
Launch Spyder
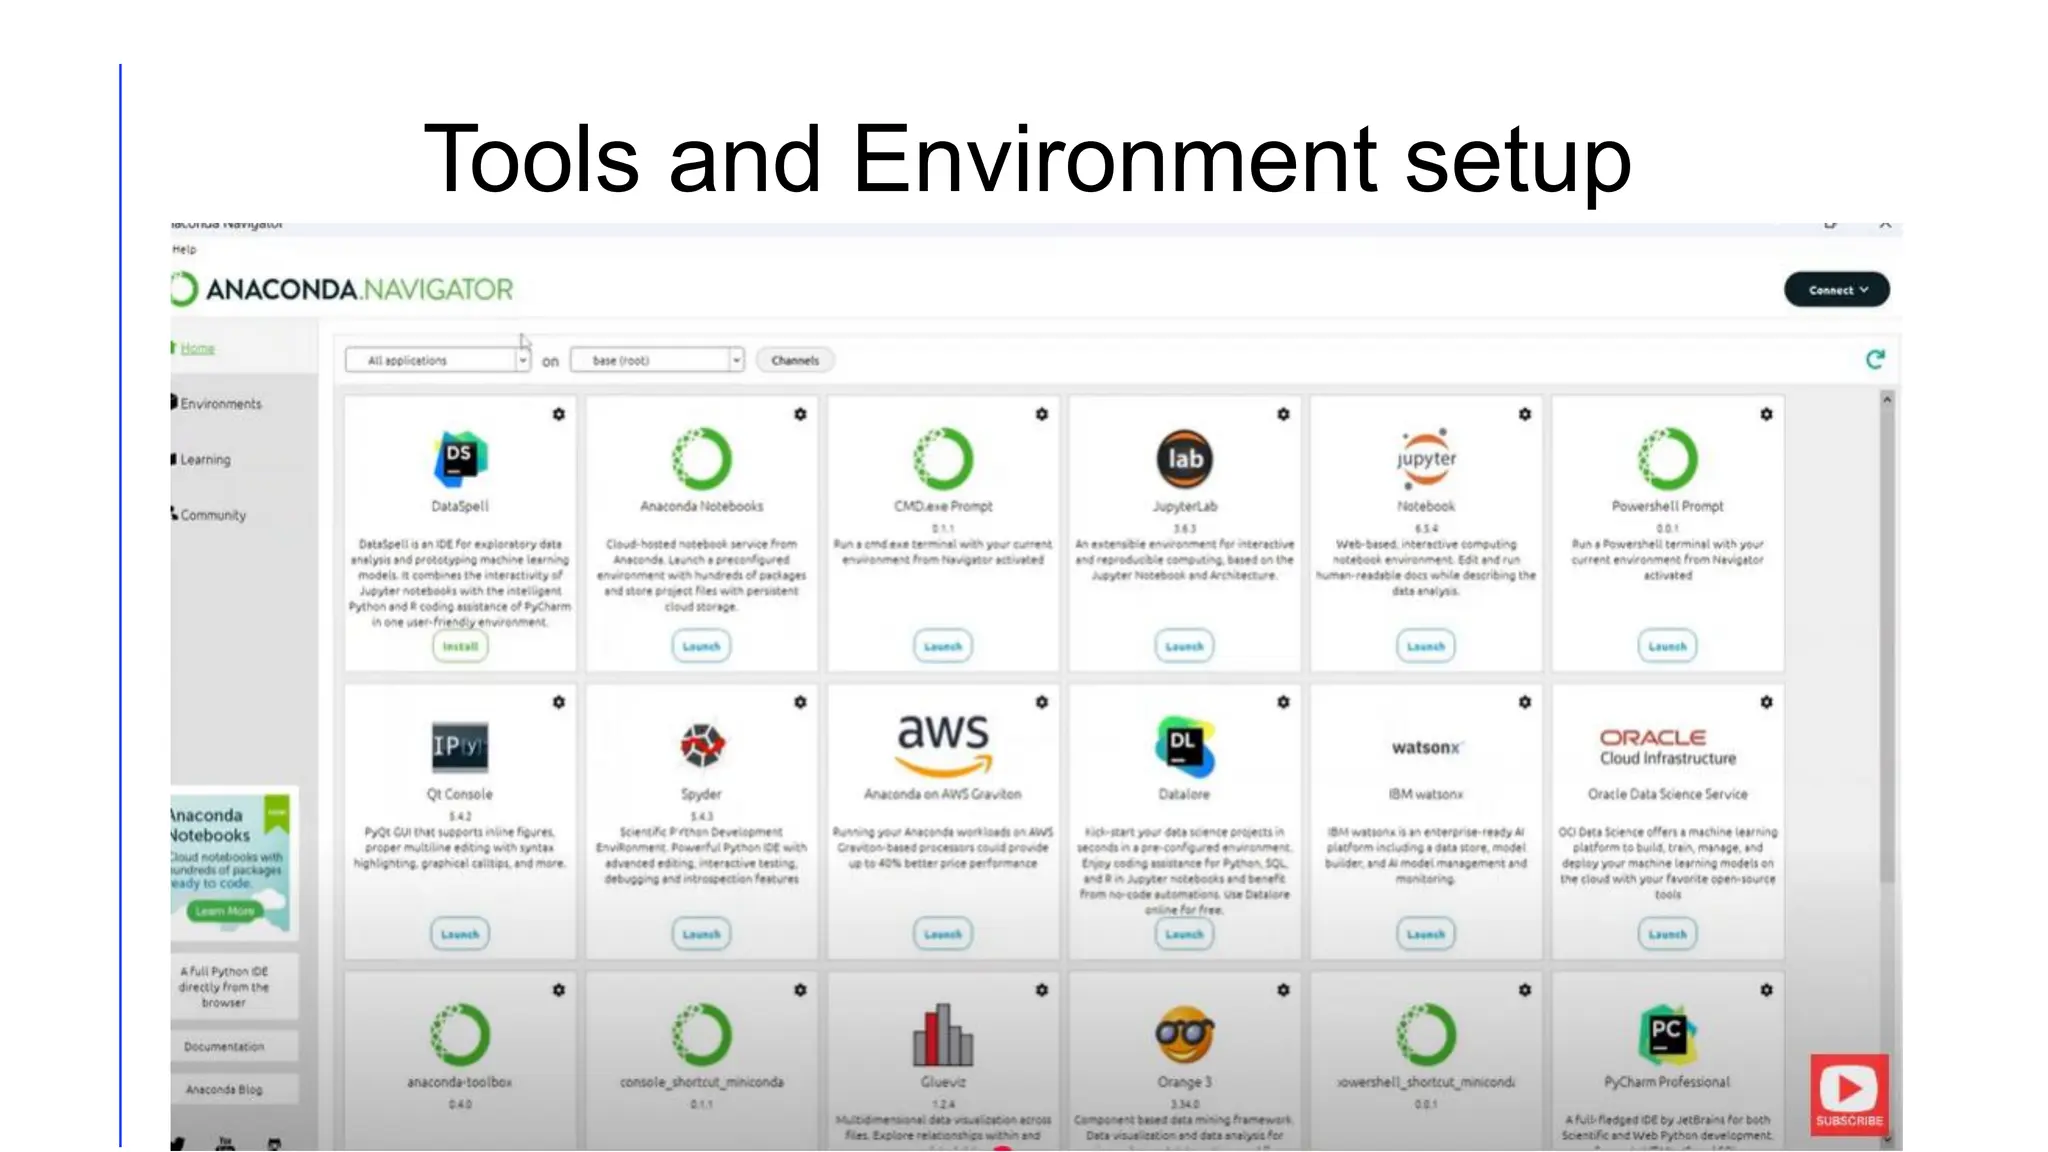point(701,934)
